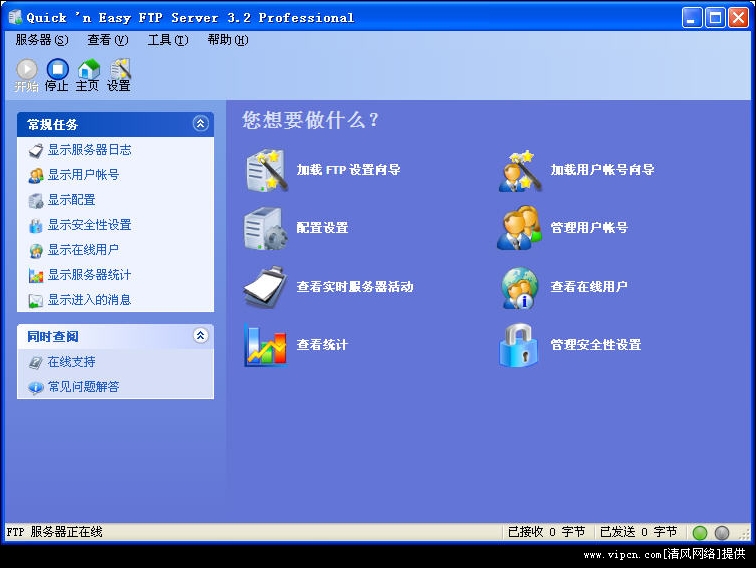Open 查看统计 text link

322,345
